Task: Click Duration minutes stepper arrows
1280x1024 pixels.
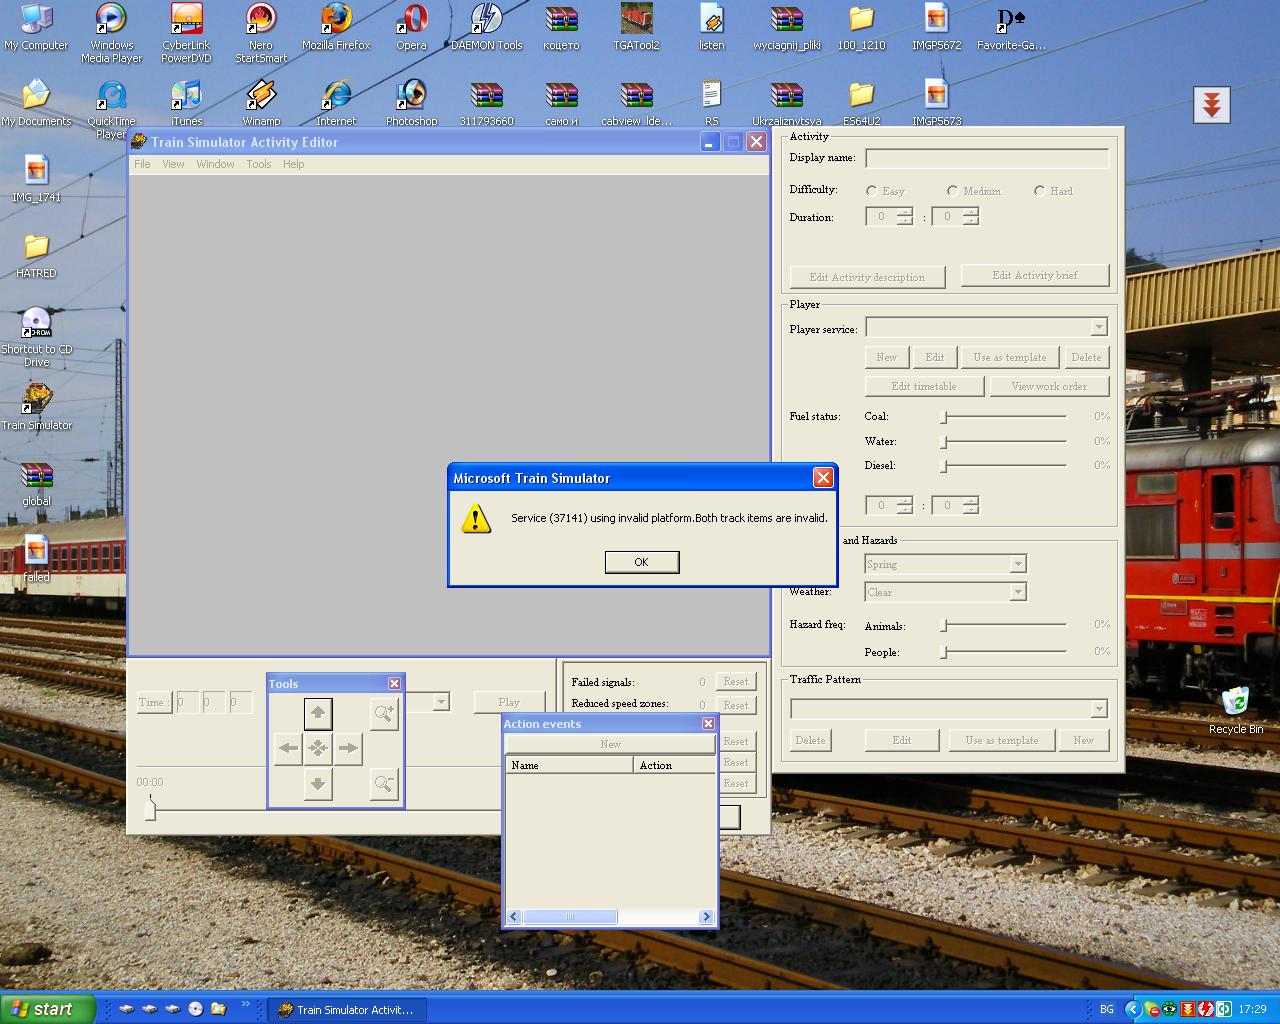Action: (x=971, y=216)
